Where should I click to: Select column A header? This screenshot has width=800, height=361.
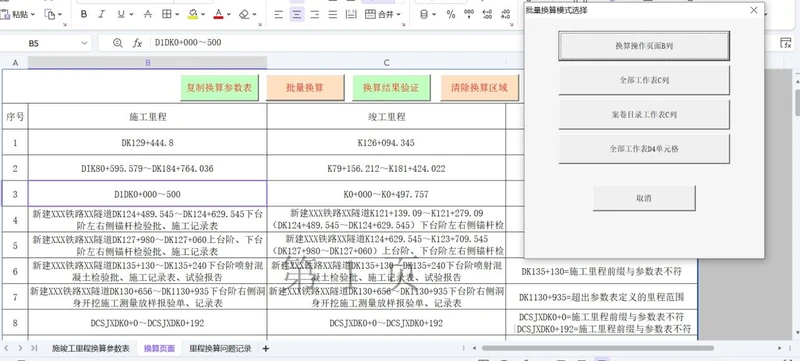click(15, 63)
